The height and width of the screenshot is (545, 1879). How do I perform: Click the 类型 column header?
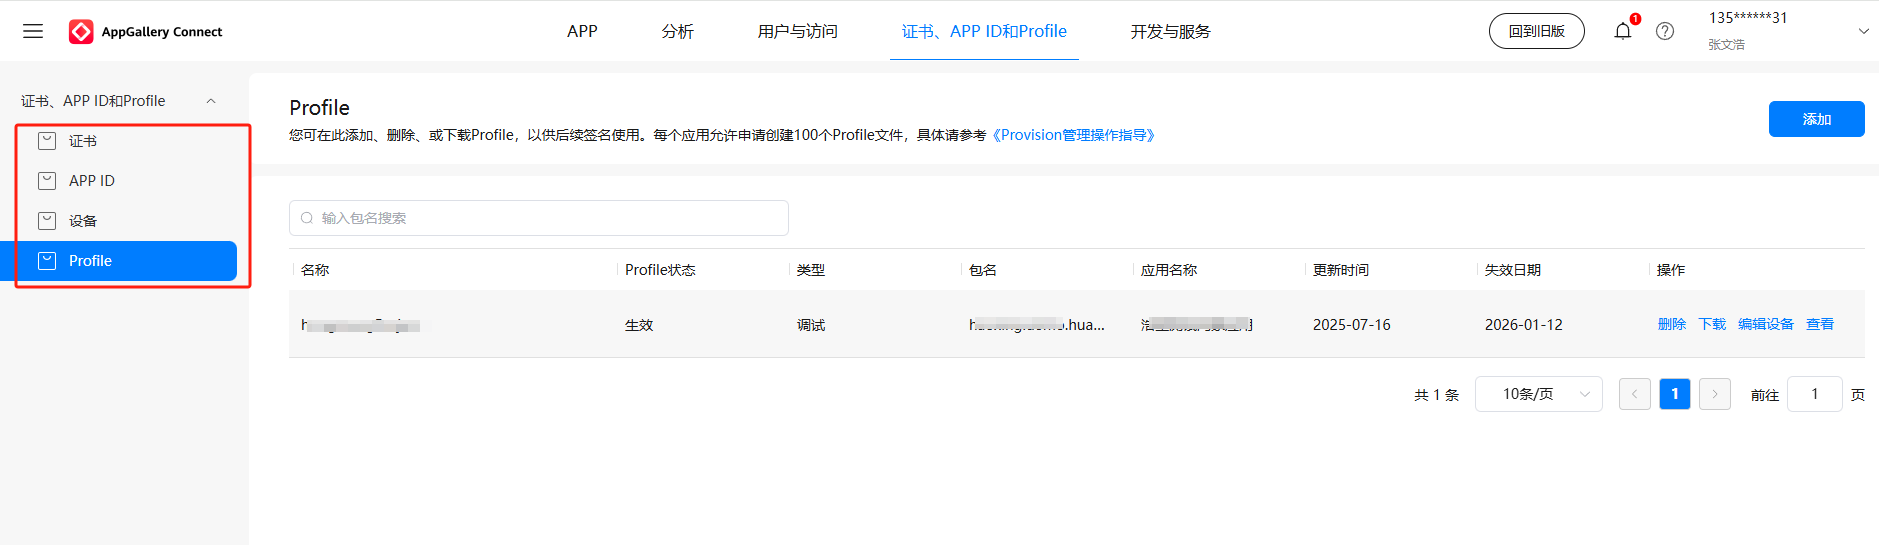[811, 270]
